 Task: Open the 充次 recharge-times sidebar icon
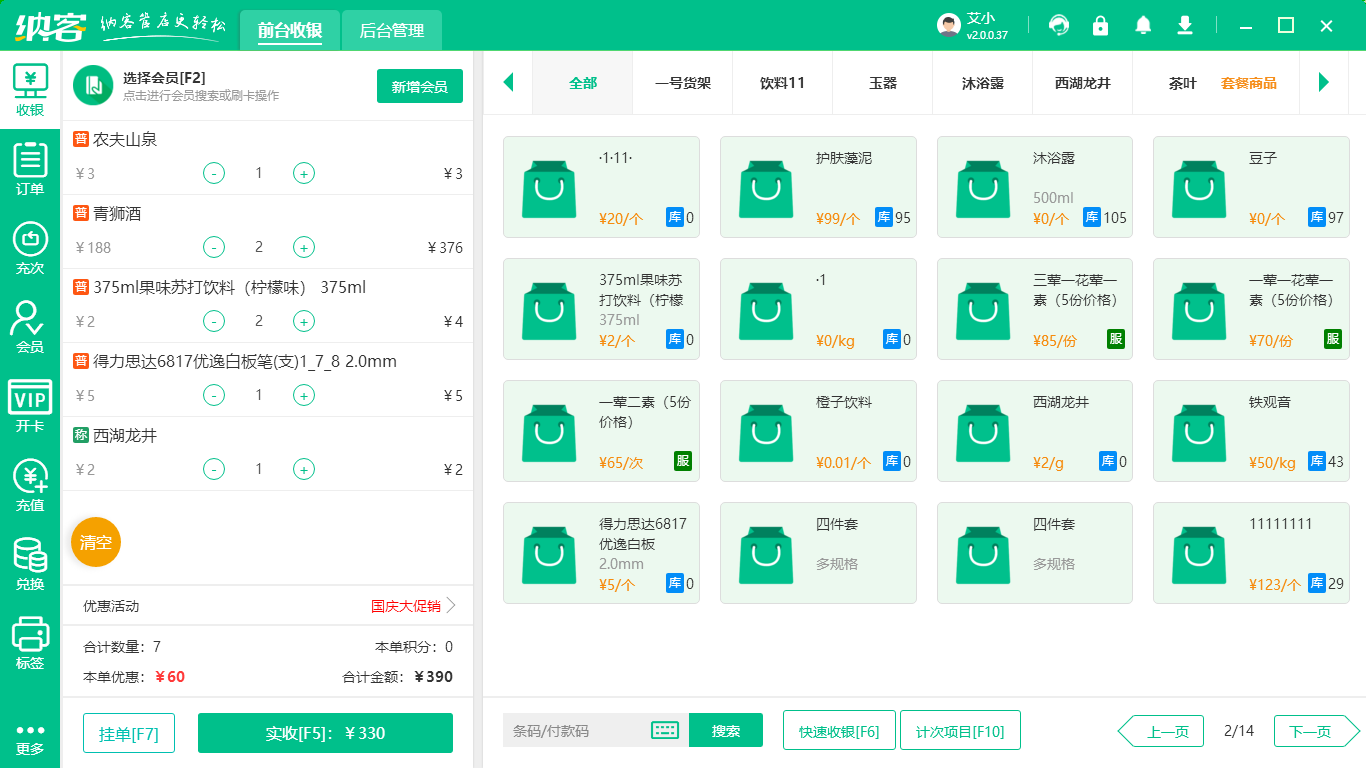(x=30, y=247)
